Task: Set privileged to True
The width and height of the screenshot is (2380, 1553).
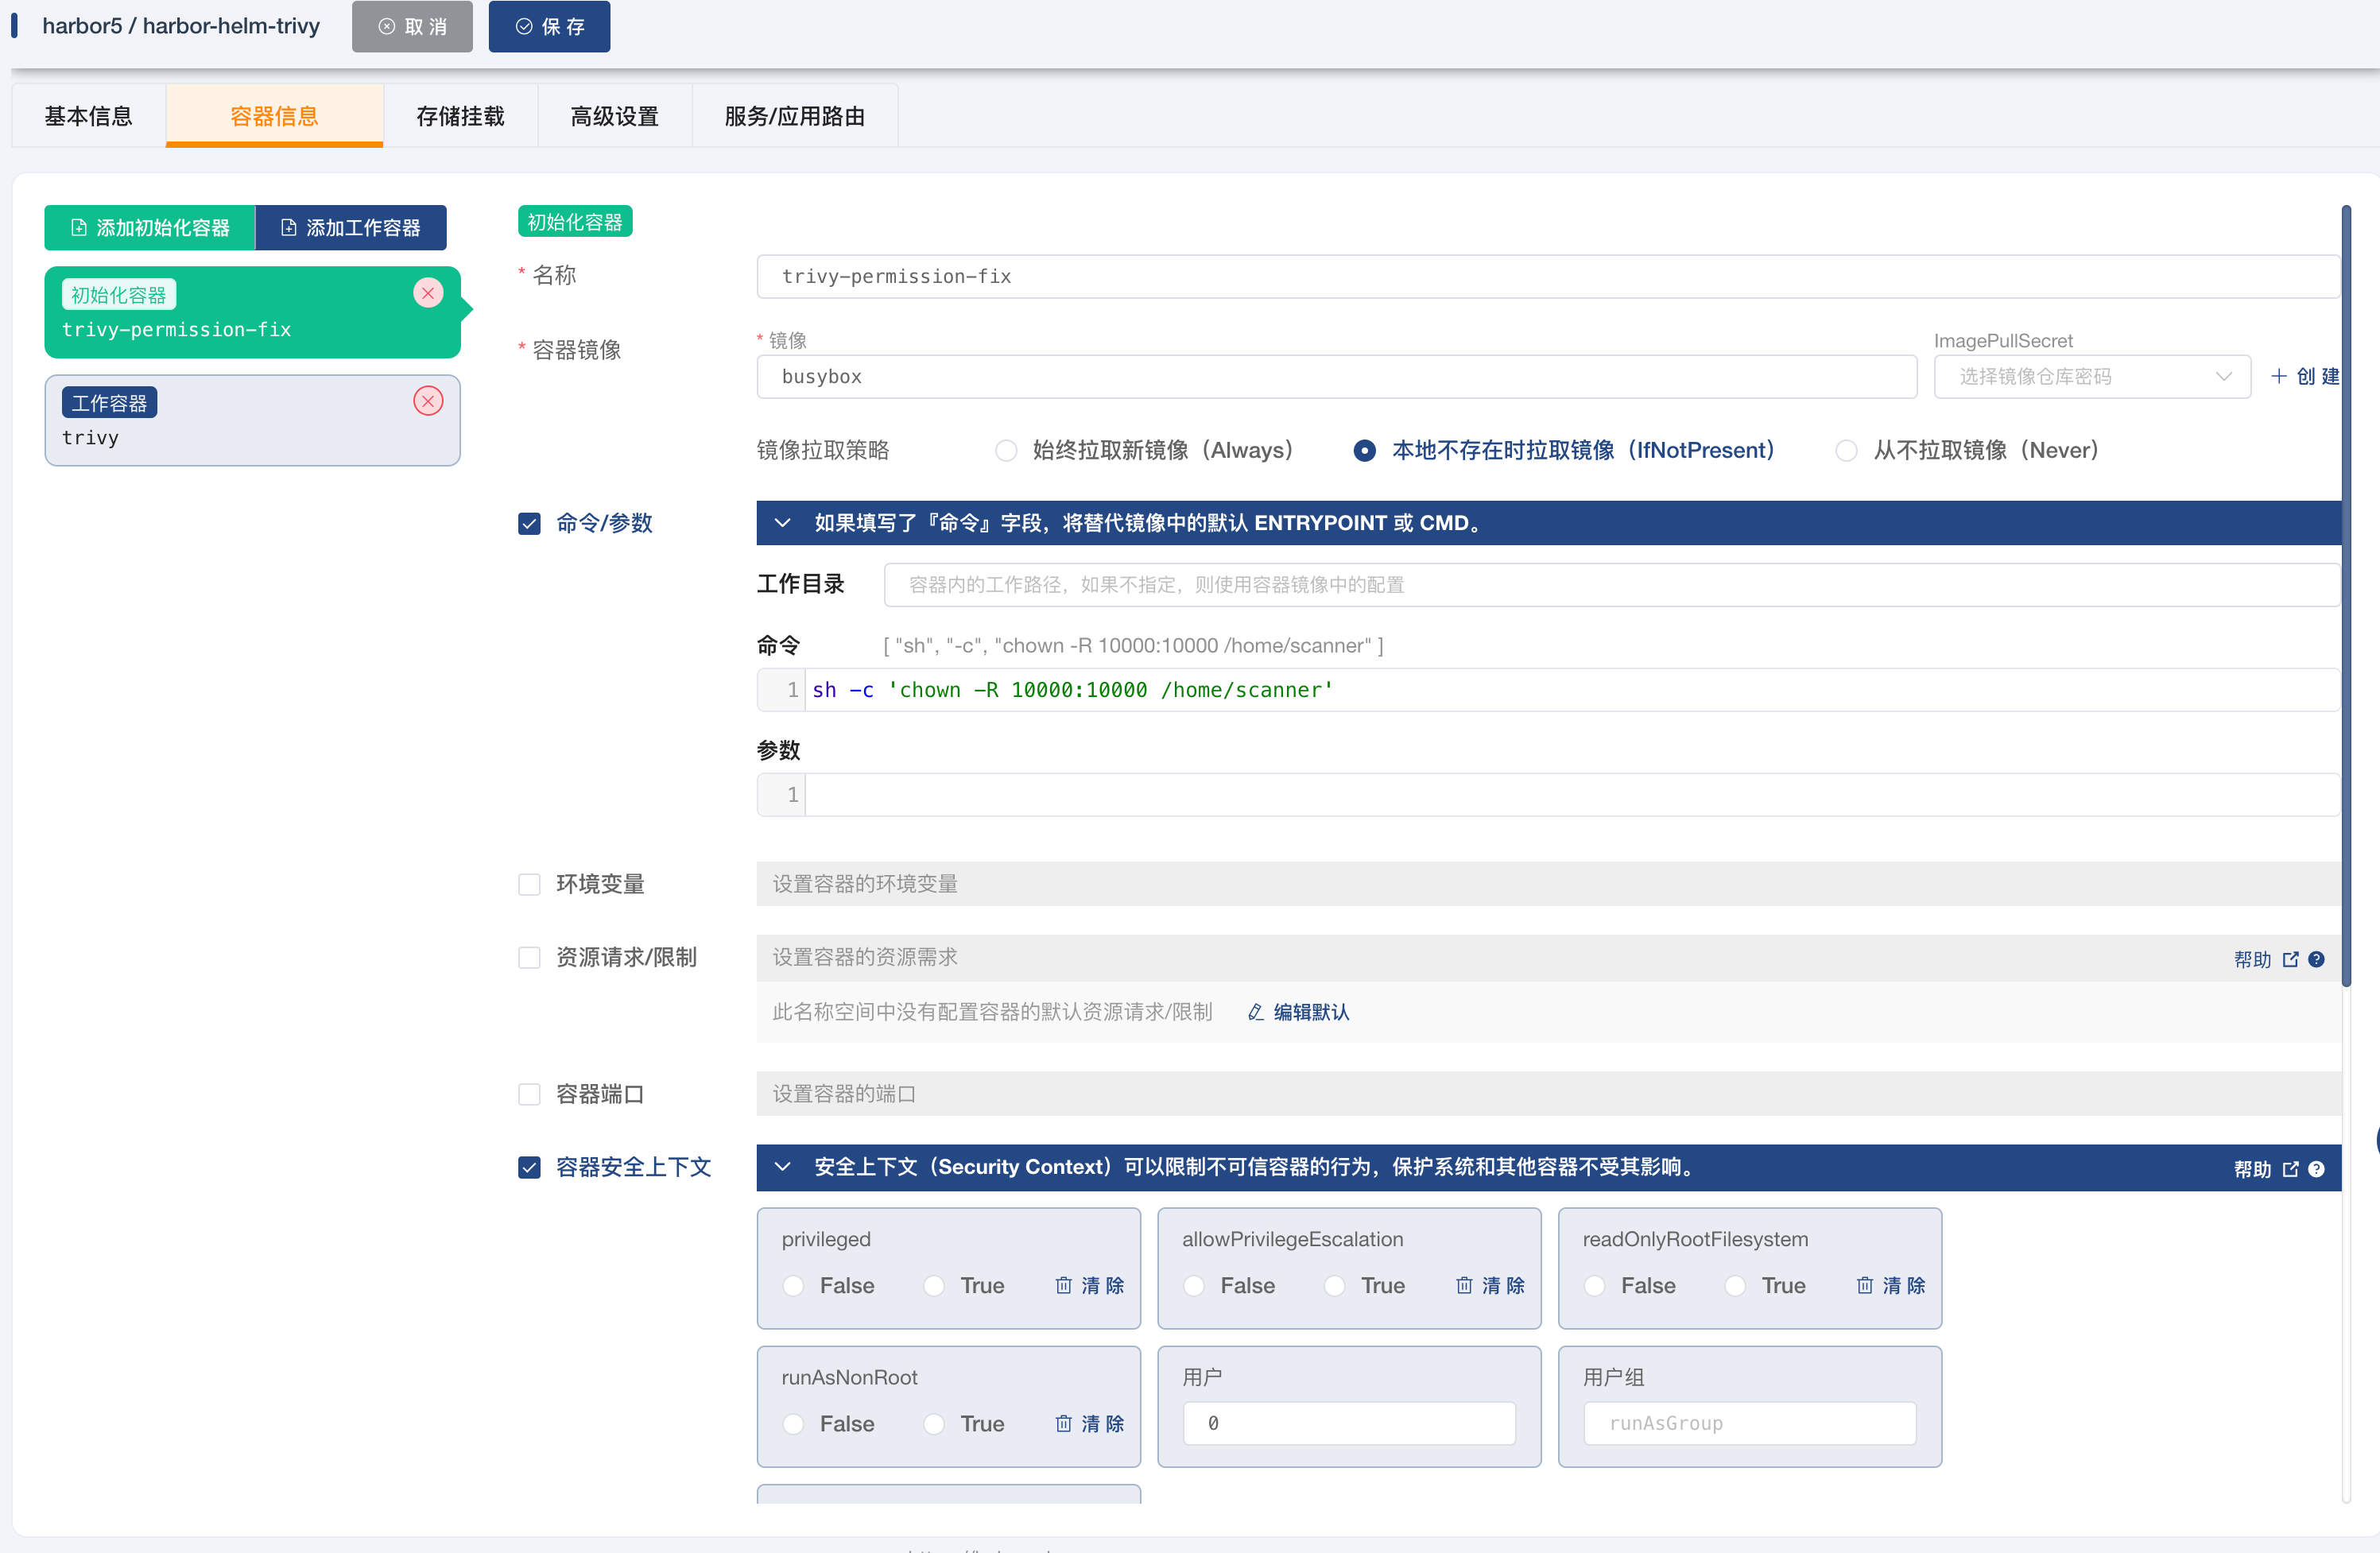Action: pyautogui.click(x=934, y=1285)
